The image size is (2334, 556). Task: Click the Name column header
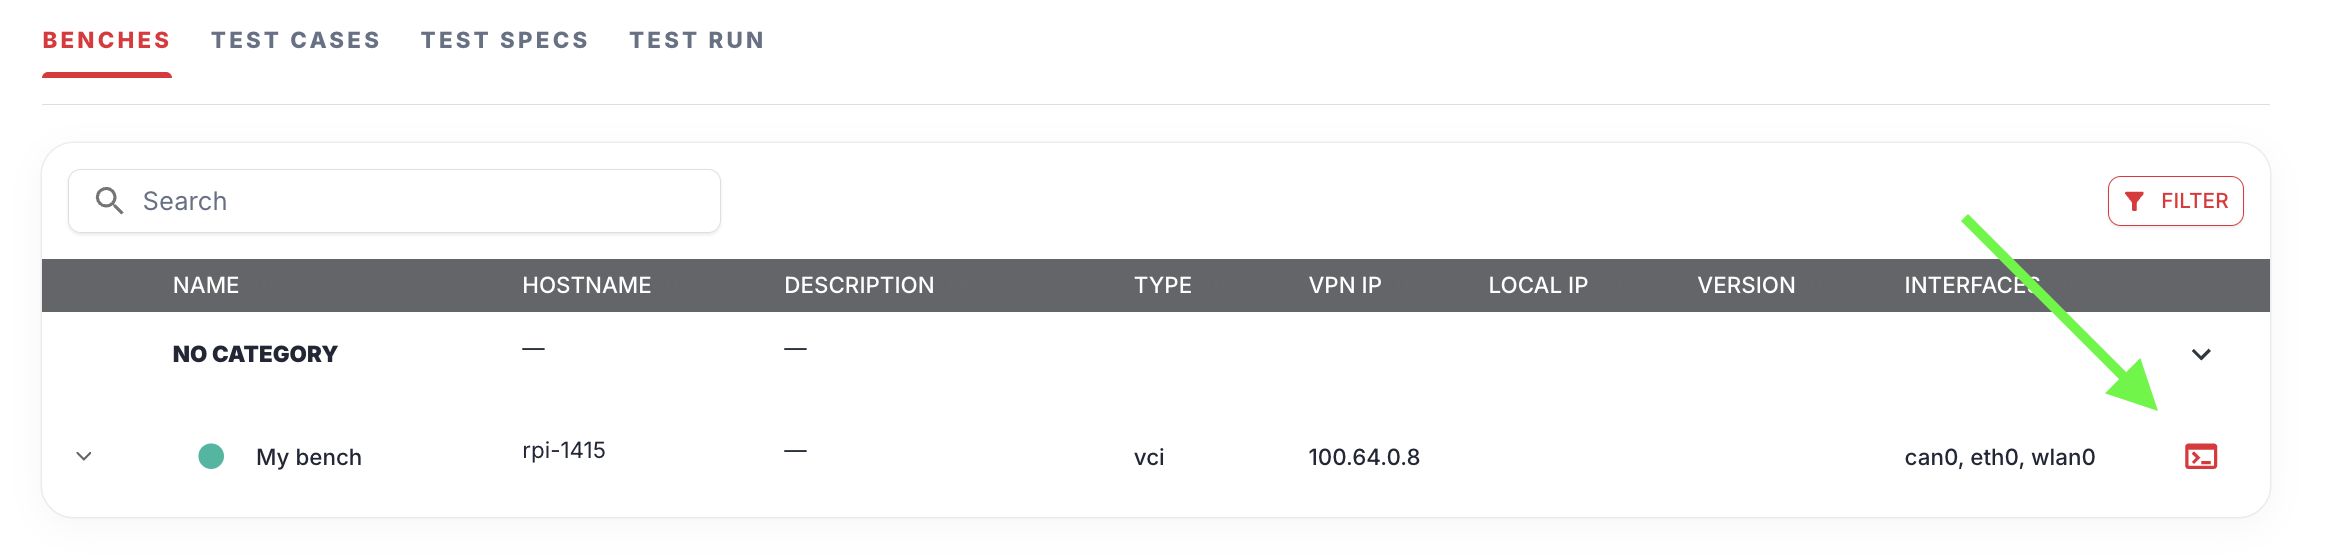pyautogui.click(x=206, y=286)
